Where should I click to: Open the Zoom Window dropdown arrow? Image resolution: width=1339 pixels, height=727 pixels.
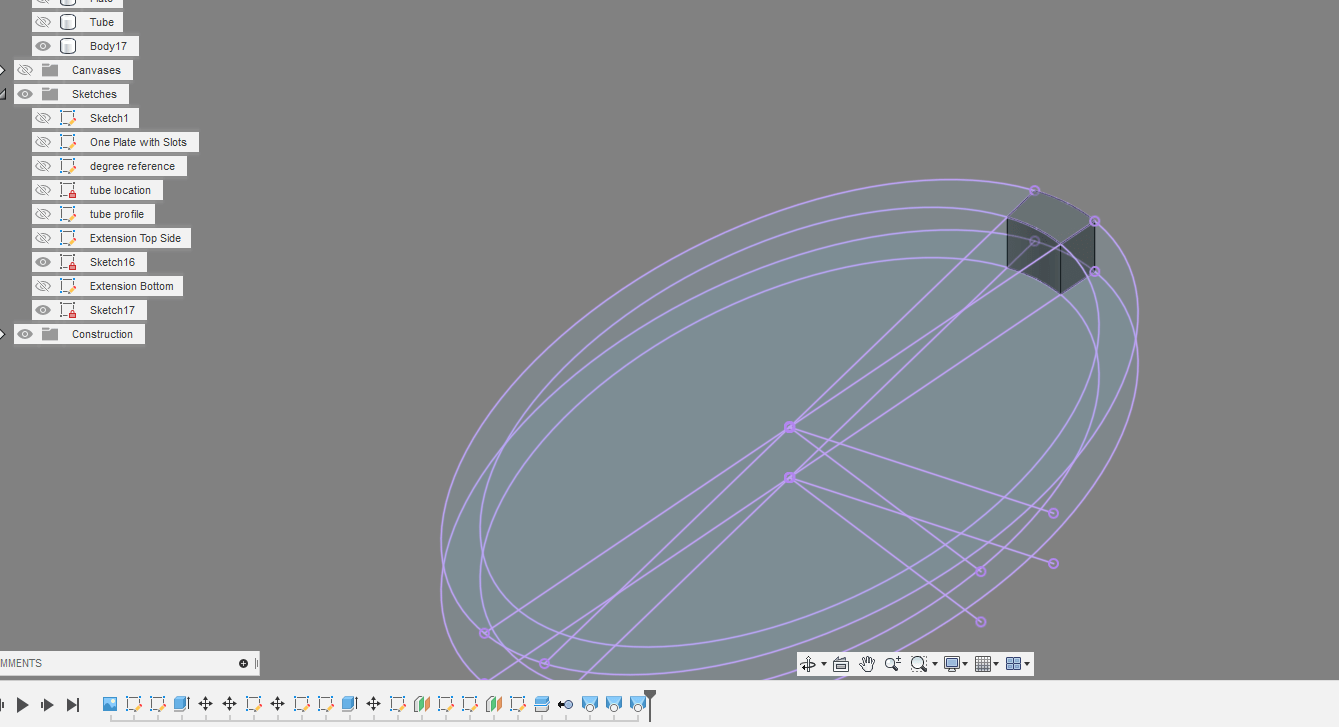pyautogui.click(x=934, y=664)
